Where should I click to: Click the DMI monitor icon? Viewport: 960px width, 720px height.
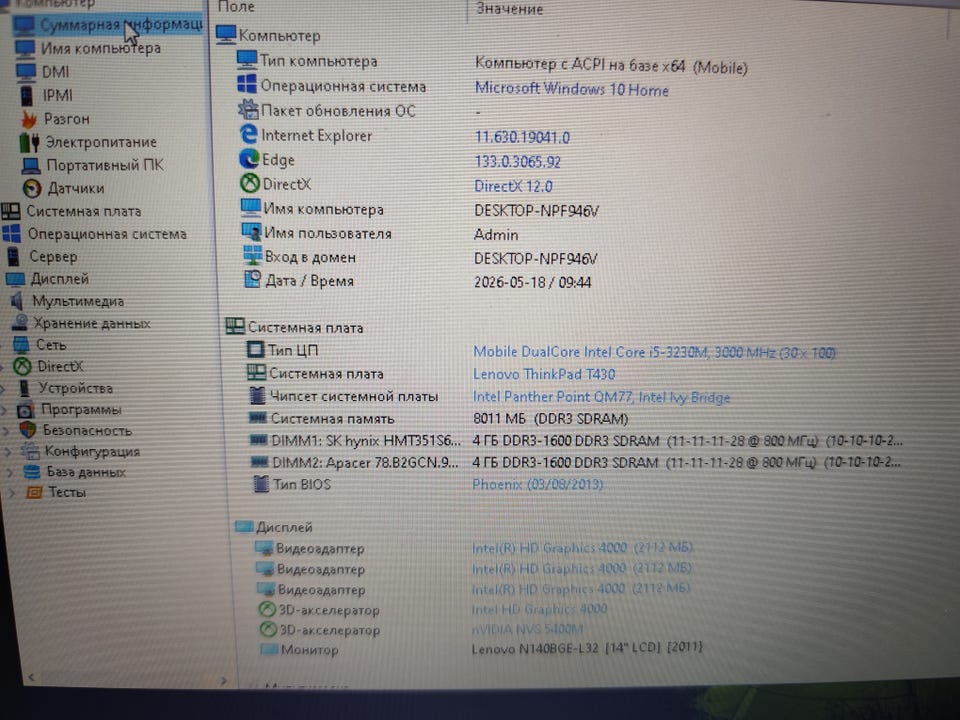pos(26,72)
